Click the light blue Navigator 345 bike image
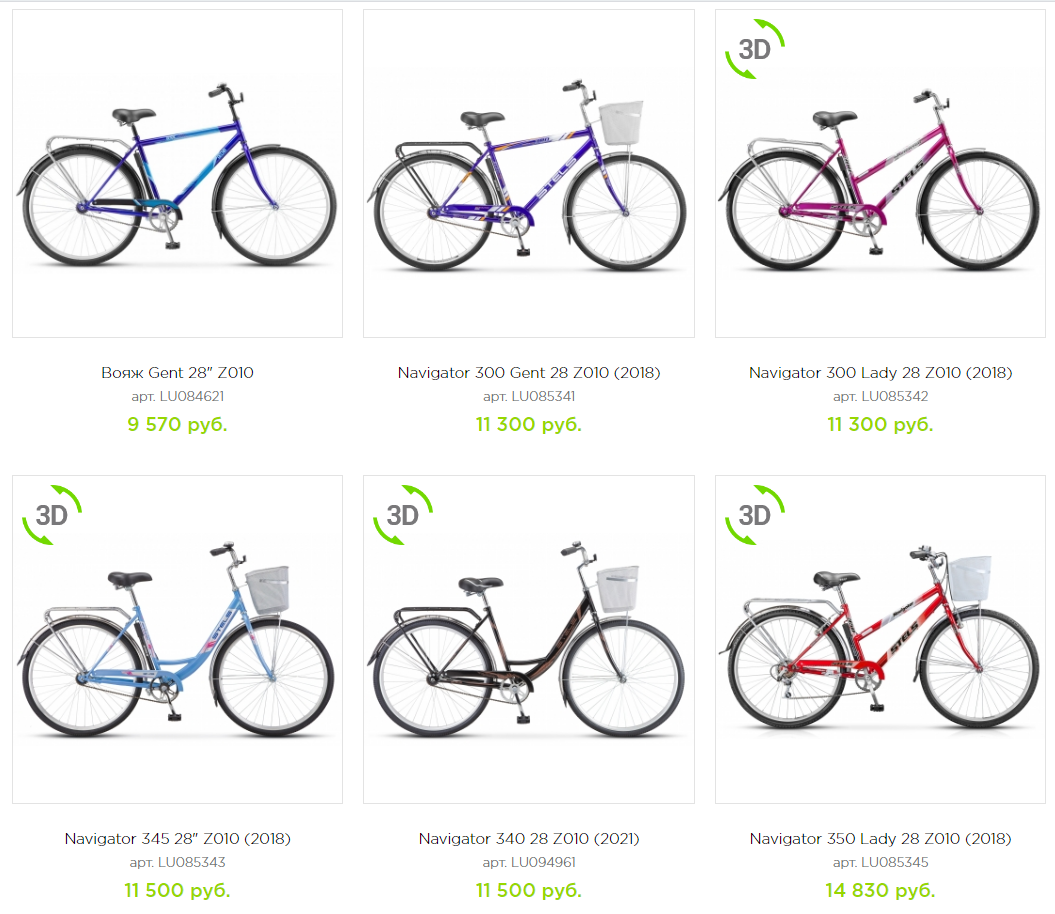1055x914 pixels. click(177, 639)
